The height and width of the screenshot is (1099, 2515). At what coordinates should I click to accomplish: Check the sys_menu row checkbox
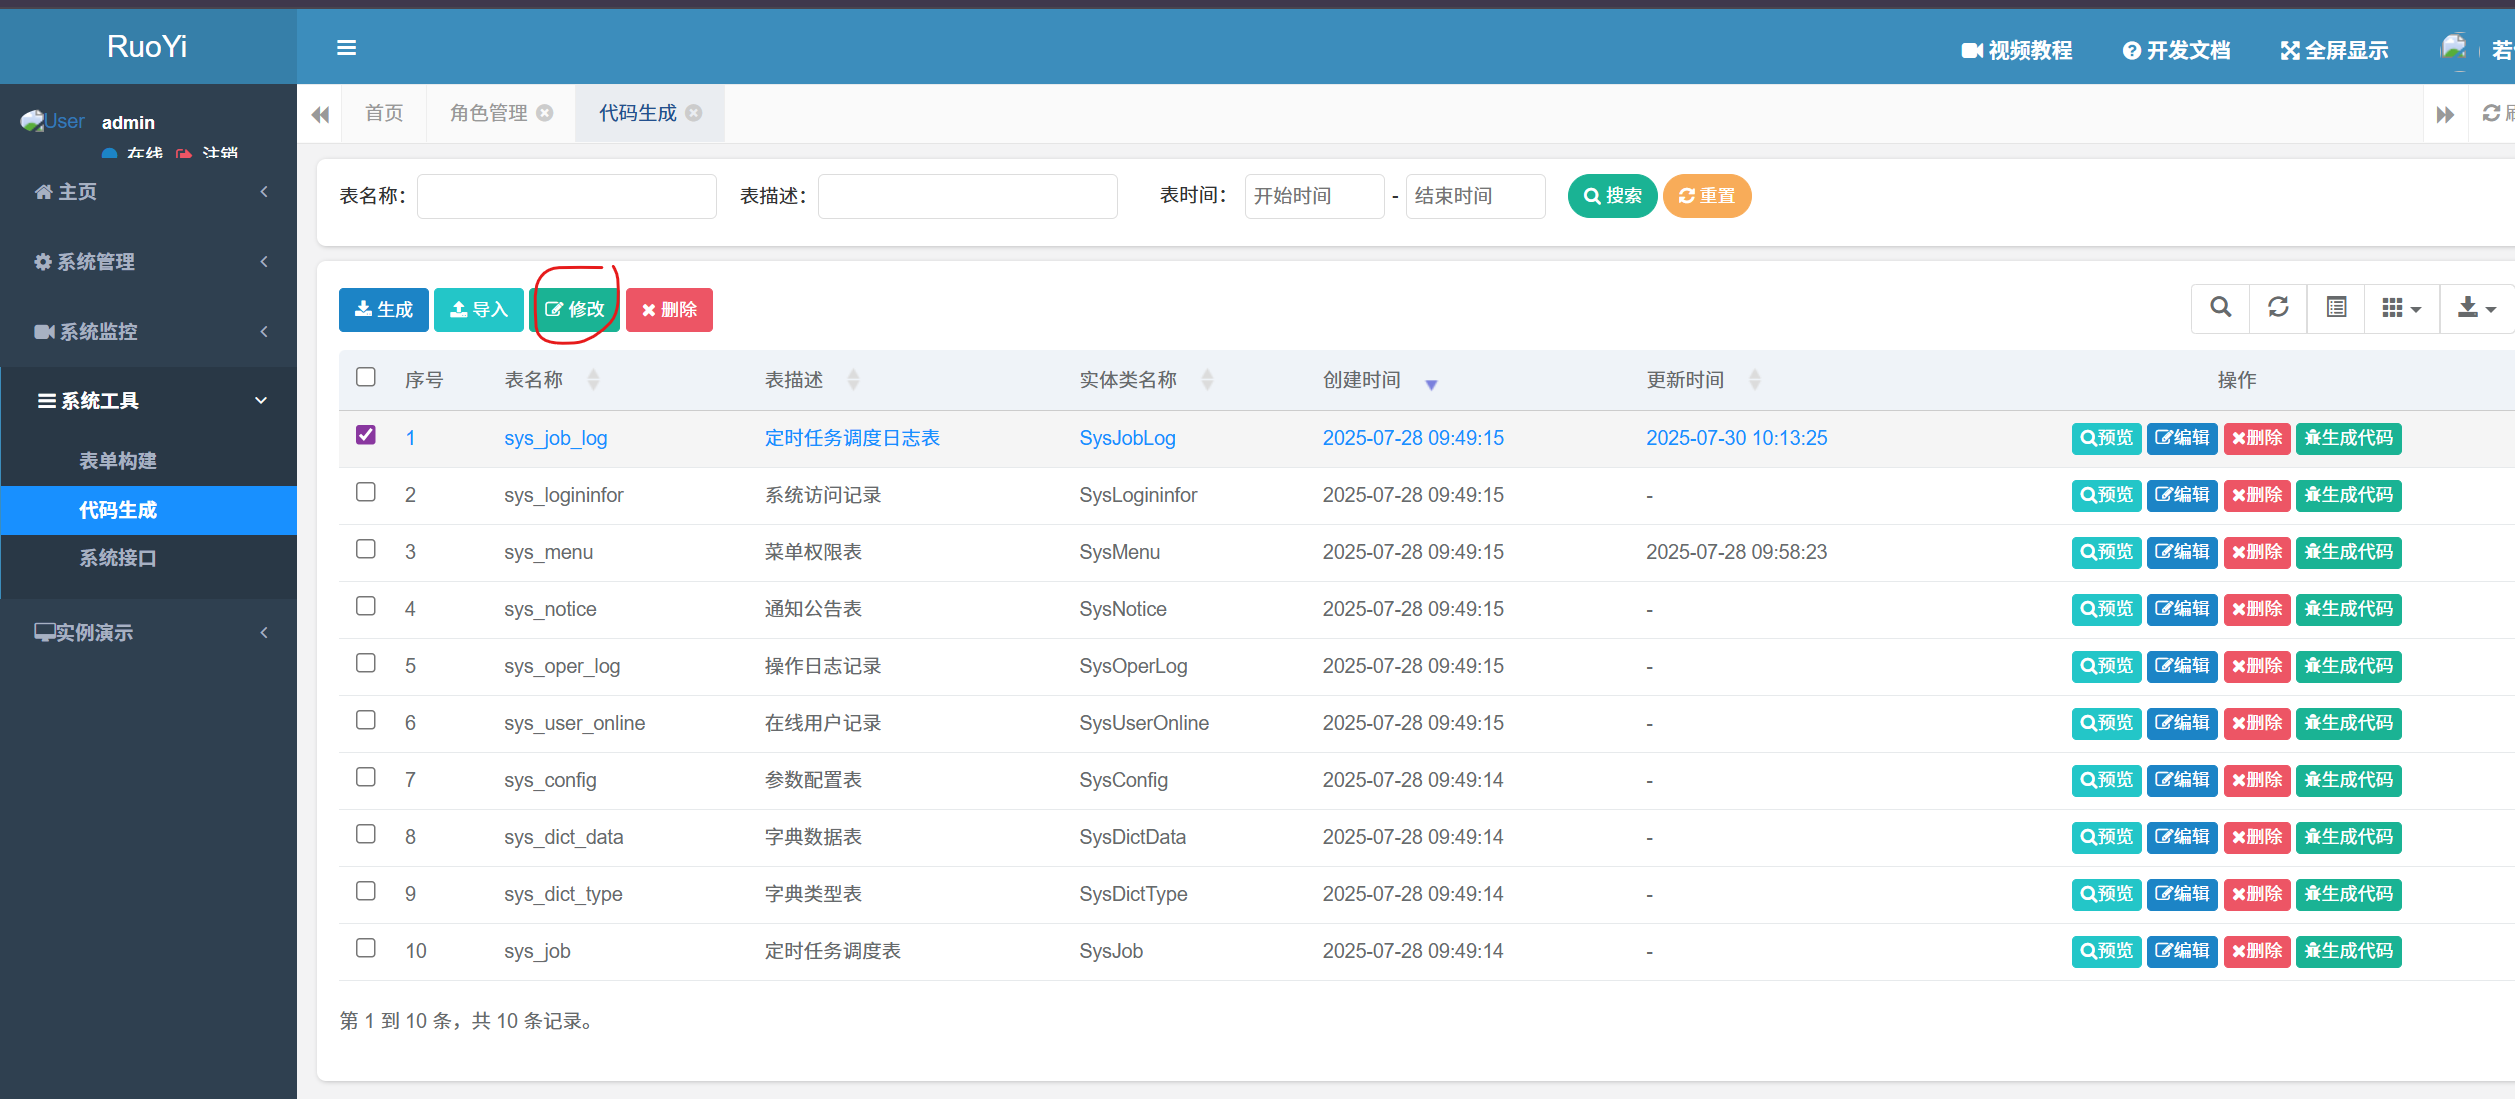366,549
